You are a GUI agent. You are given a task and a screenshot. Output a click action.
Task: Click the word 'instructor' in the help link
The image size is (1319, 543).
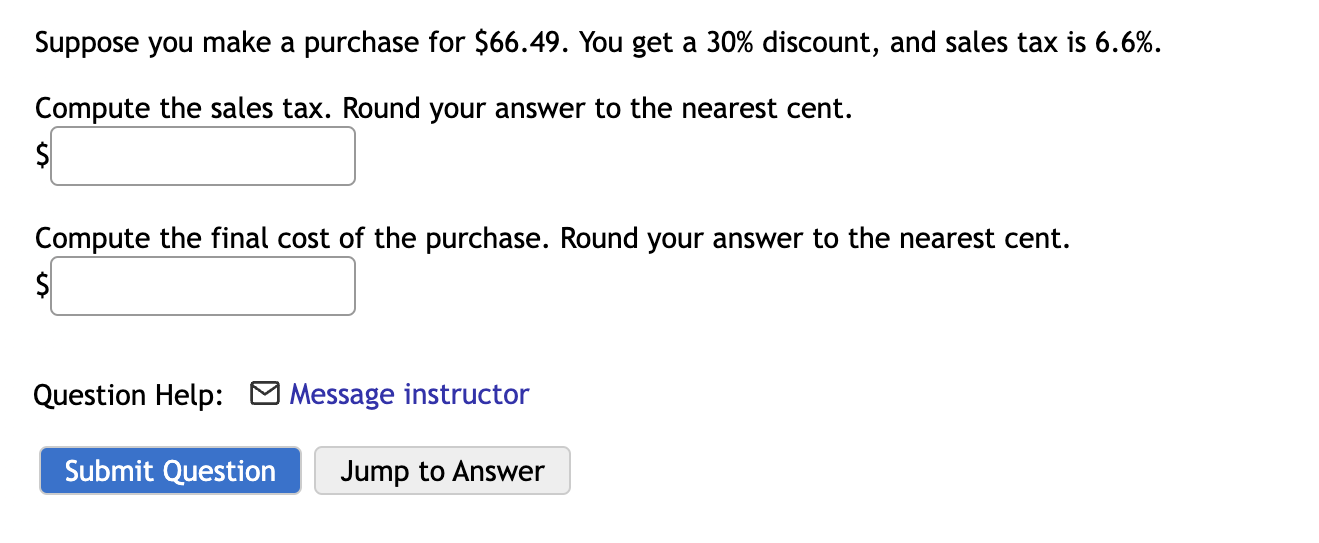pyautogui.click(x=466, y=394)
